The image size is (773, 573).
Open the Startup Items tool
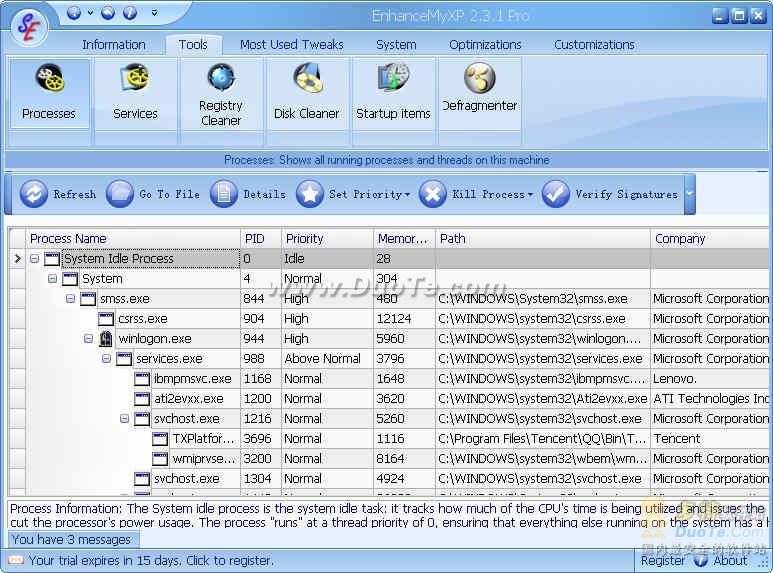click(x=393, y=93)
